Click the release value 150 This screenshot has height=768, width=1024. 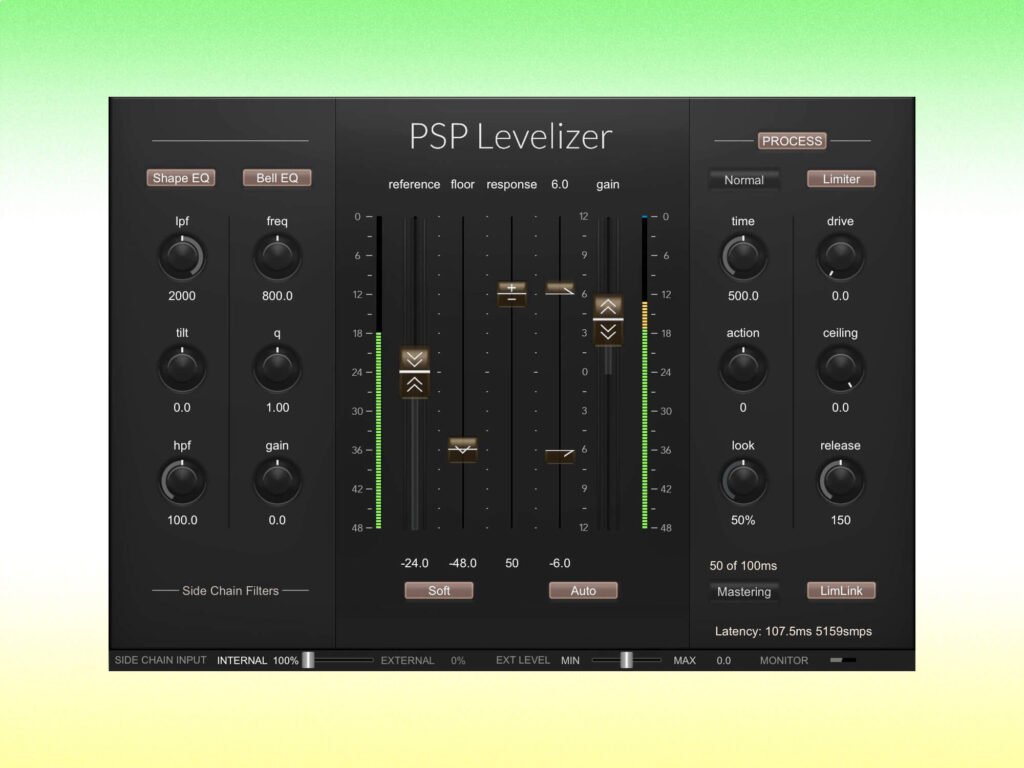point(840,520)
